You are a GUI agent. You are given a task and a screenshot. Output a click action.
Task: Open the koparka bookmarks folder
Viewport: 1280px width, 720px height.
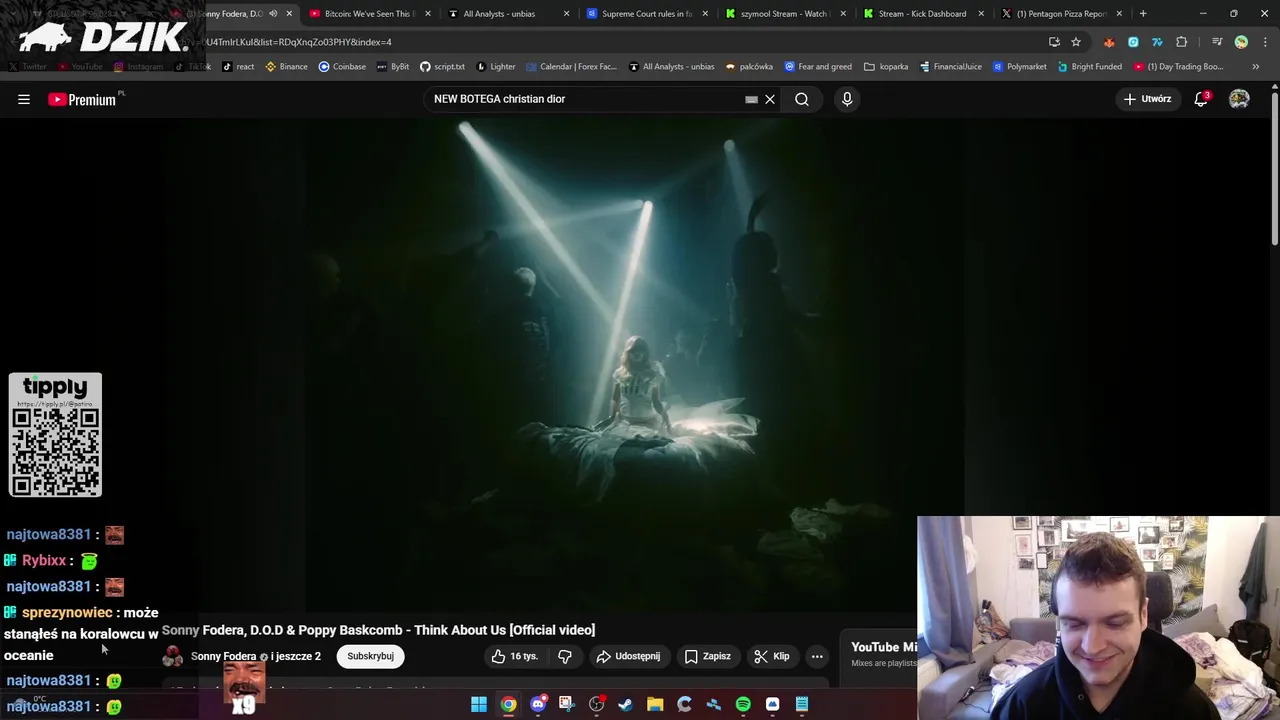886,67
